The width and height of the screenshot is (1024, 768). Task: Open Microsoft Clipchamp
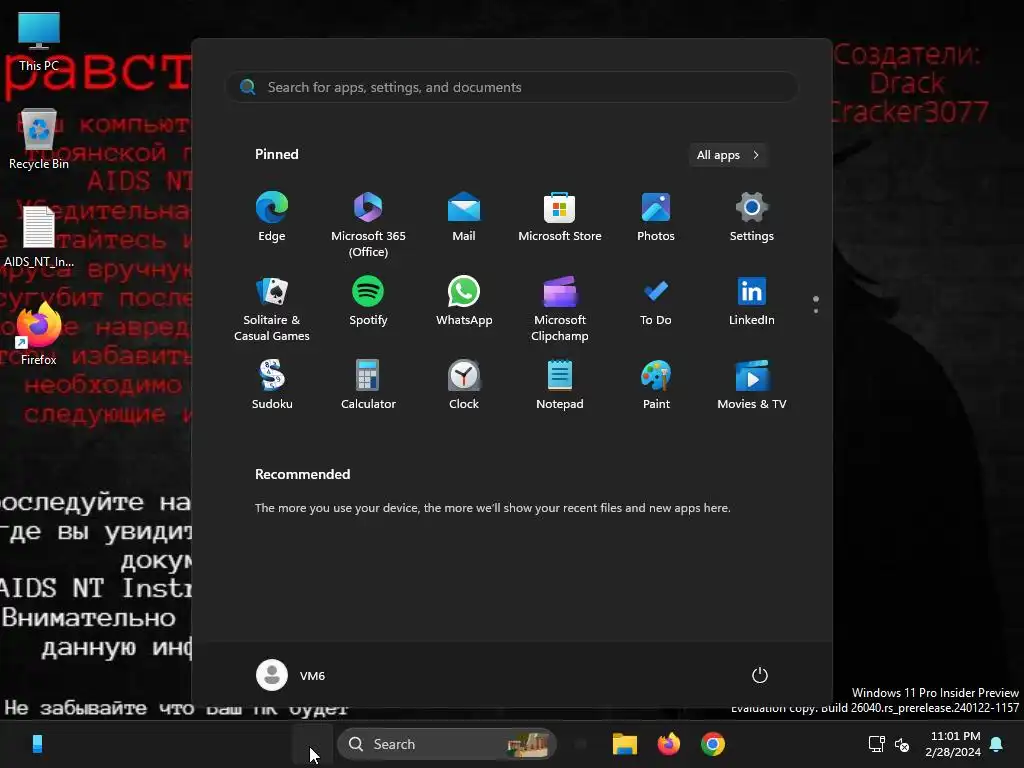pos(560,308)
